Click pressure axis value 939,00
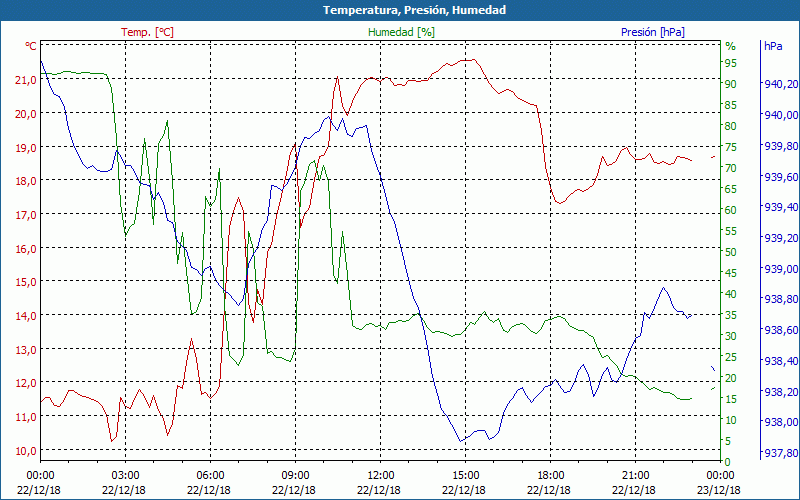This screenshot has width=800, height=500. click(x=781, y=269)
